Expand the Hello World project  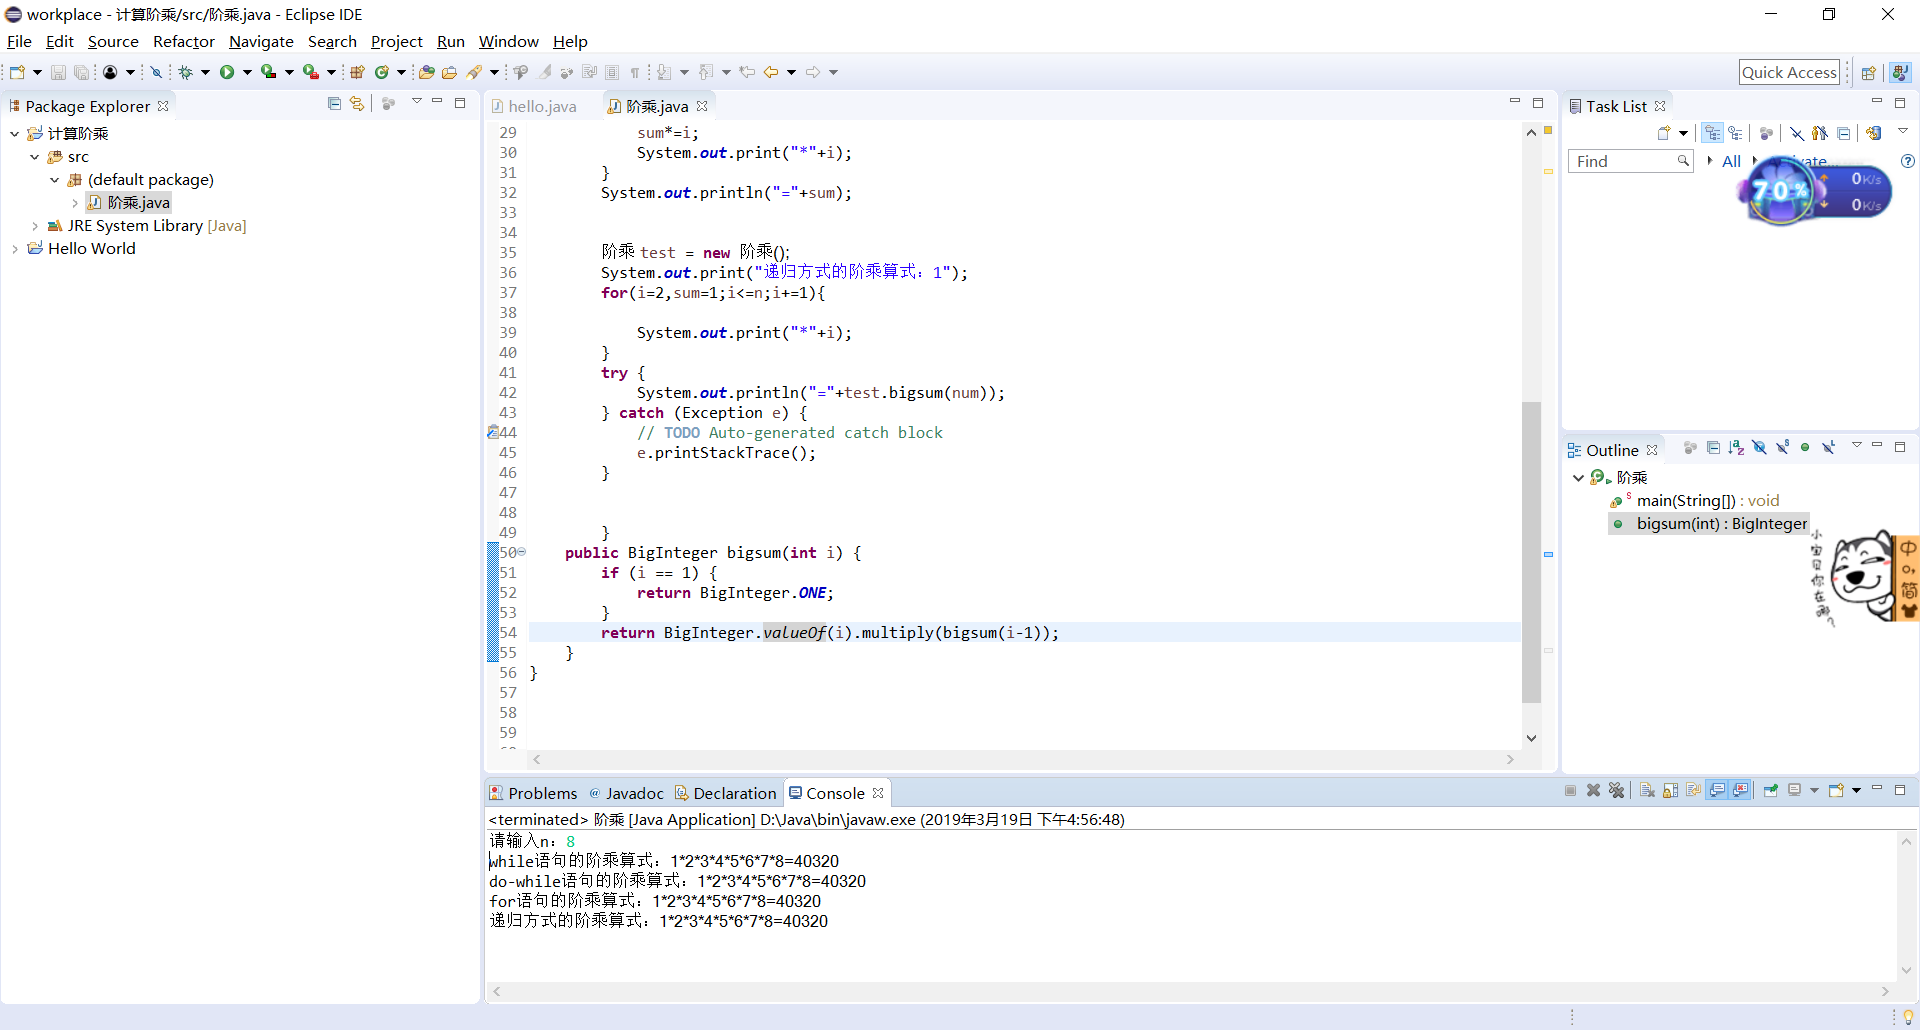coord(15,249)
